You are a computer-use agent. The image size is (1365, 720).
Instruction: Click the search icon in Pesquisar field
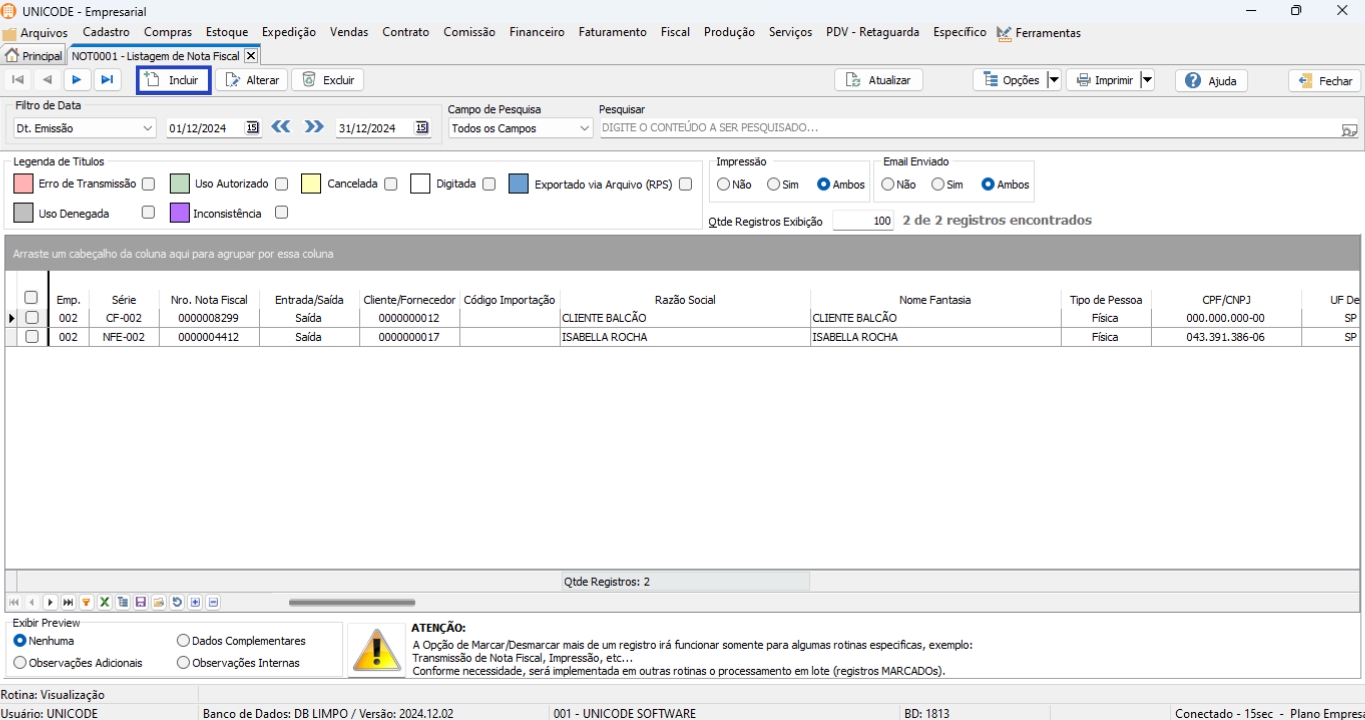[1349, 129]
